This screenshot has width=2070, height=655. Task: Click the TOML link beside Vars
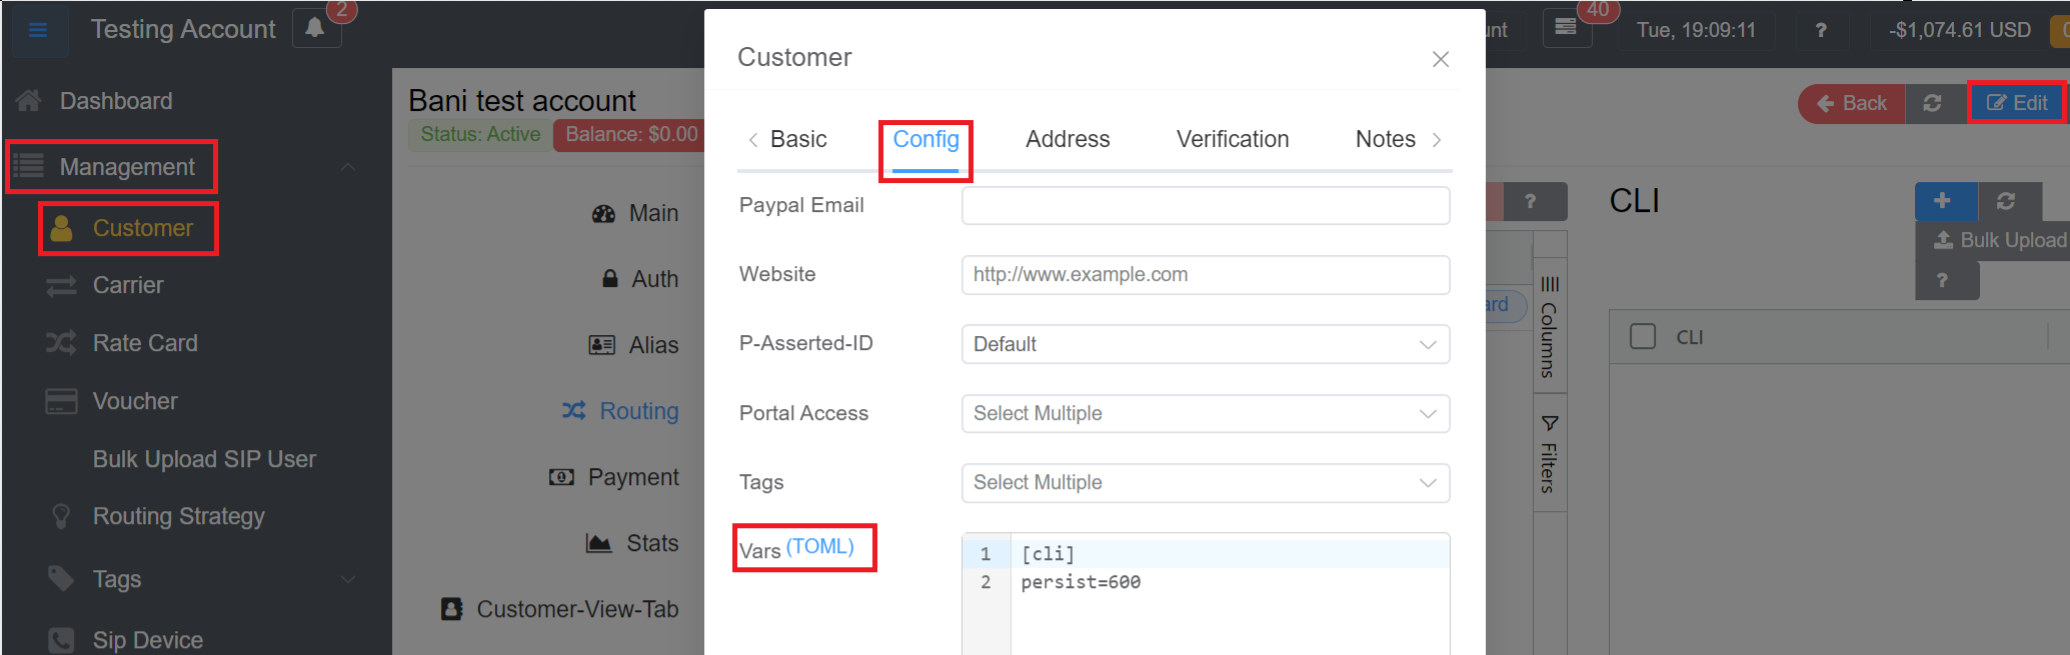tap(820, 547)
